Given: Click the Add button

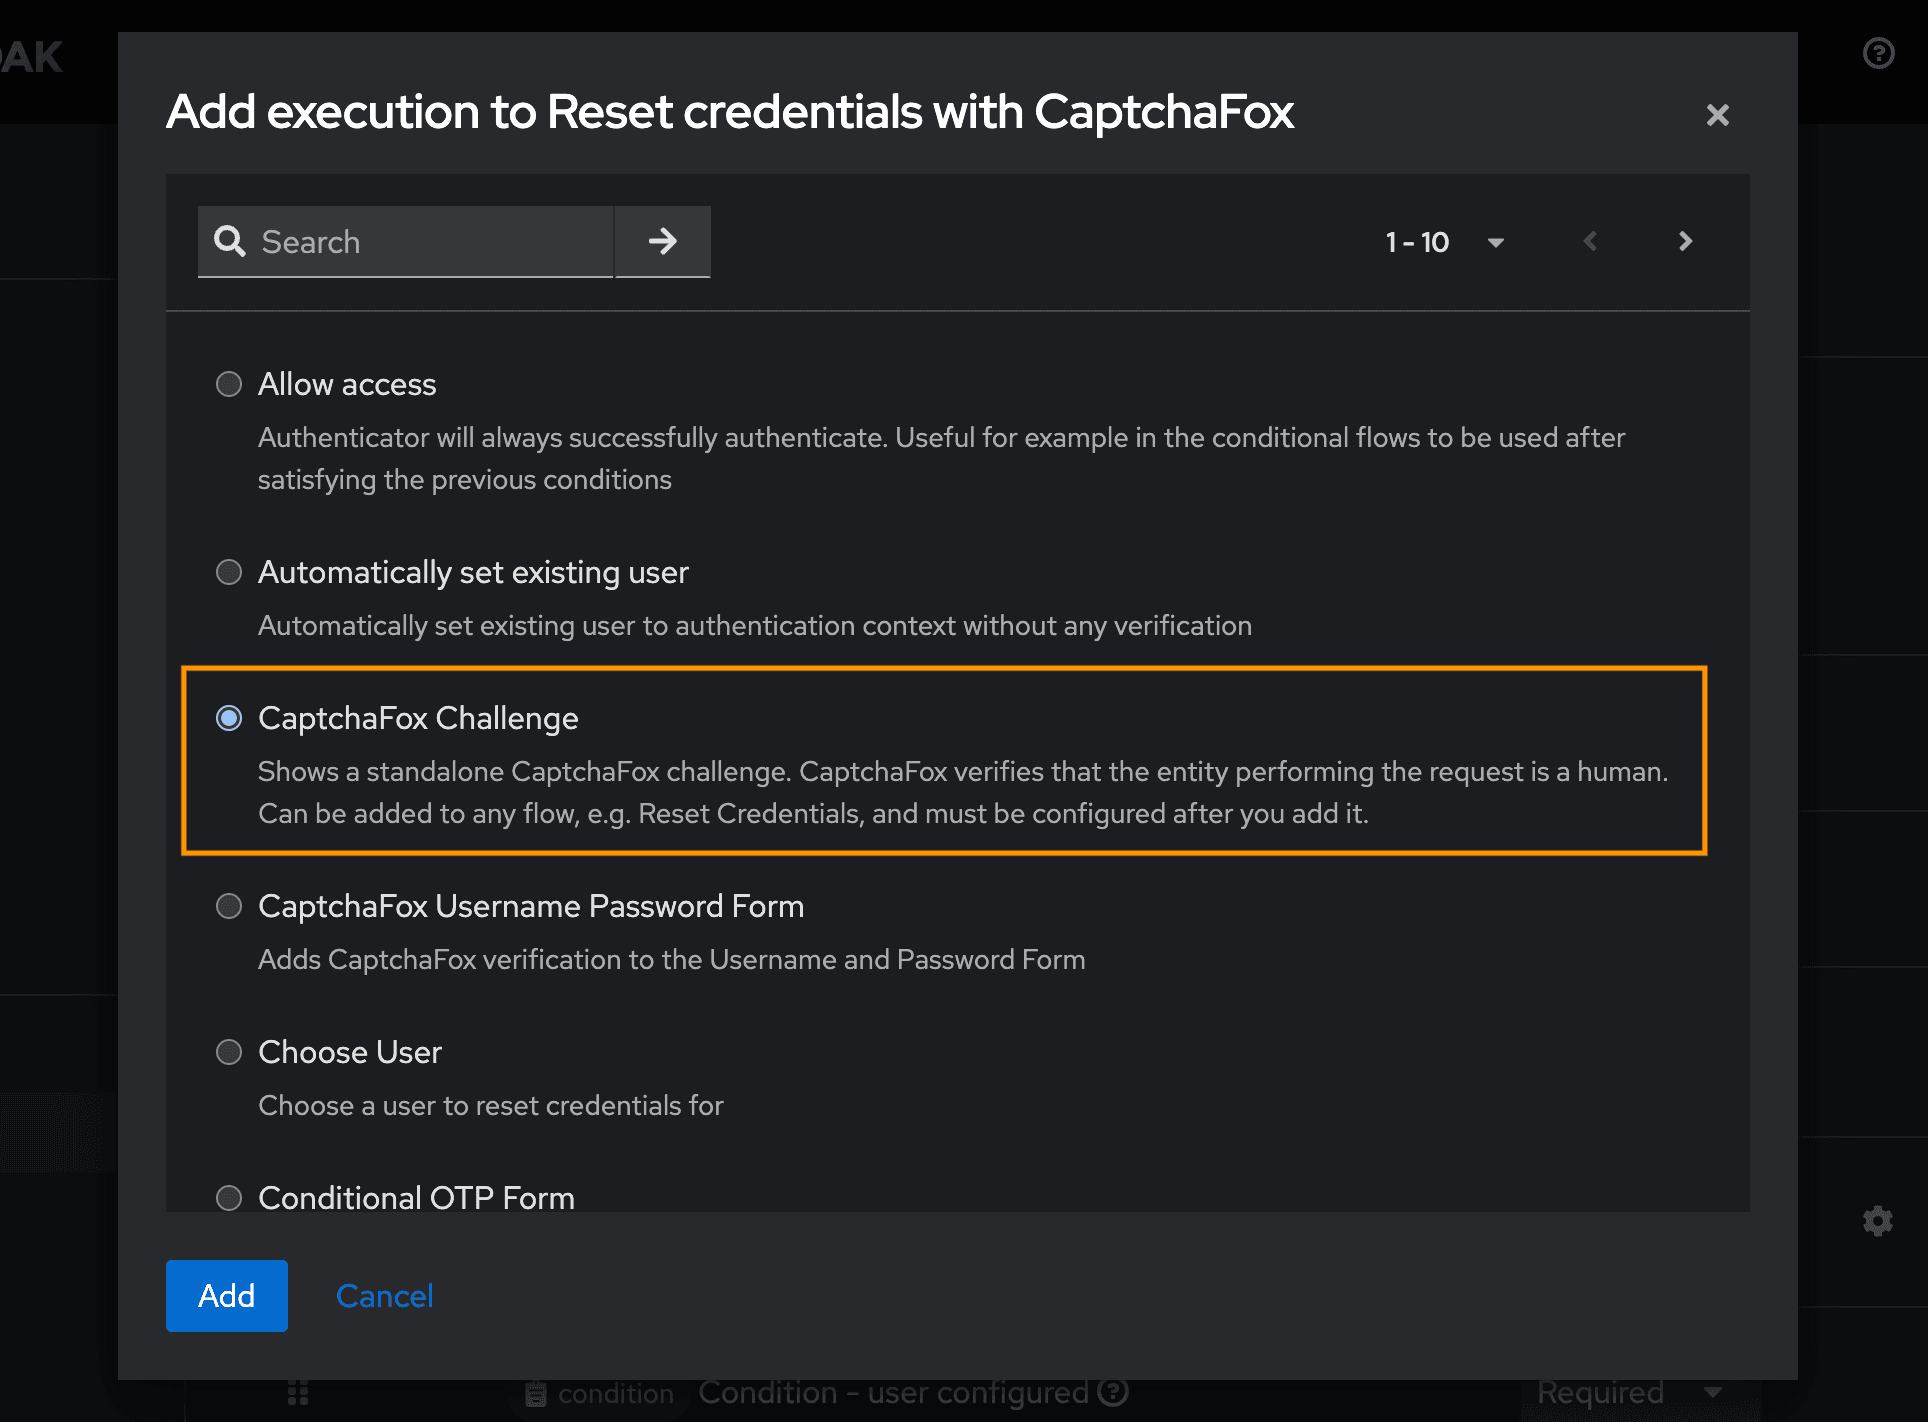Looking at the screenshot, I should 227,1296.
